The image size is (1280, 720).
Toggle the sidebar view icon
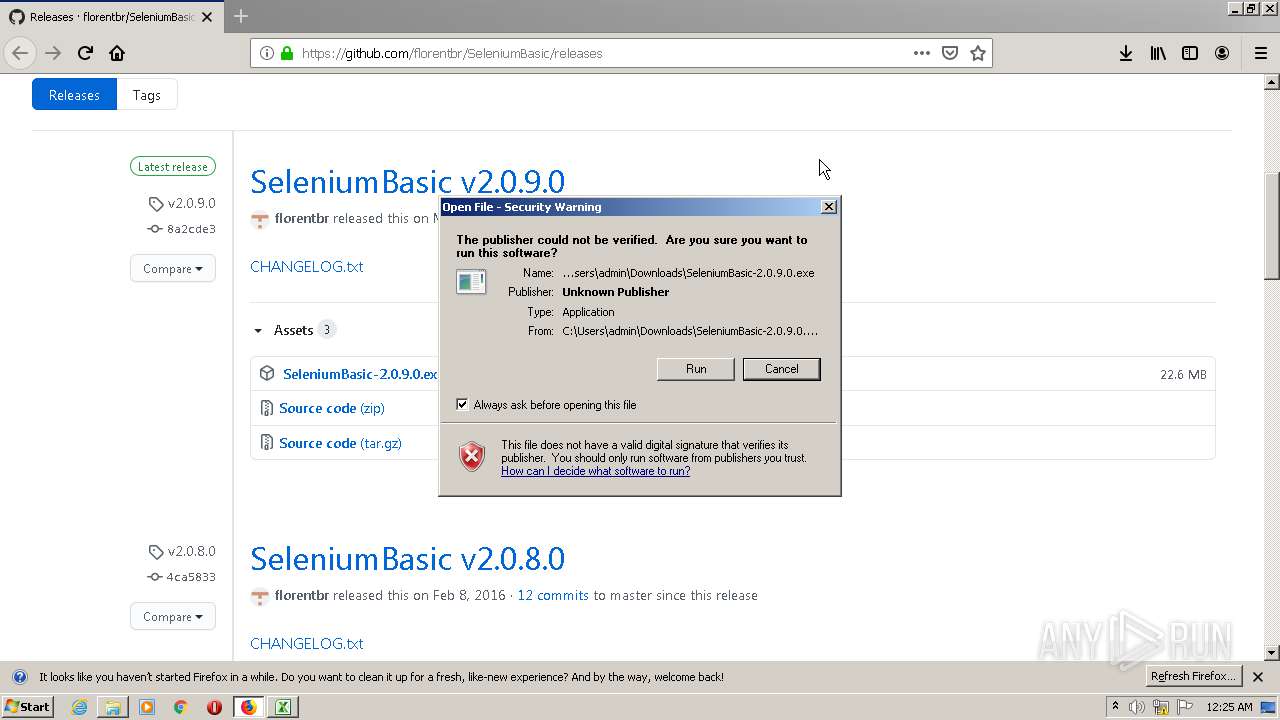[1190, 53]
